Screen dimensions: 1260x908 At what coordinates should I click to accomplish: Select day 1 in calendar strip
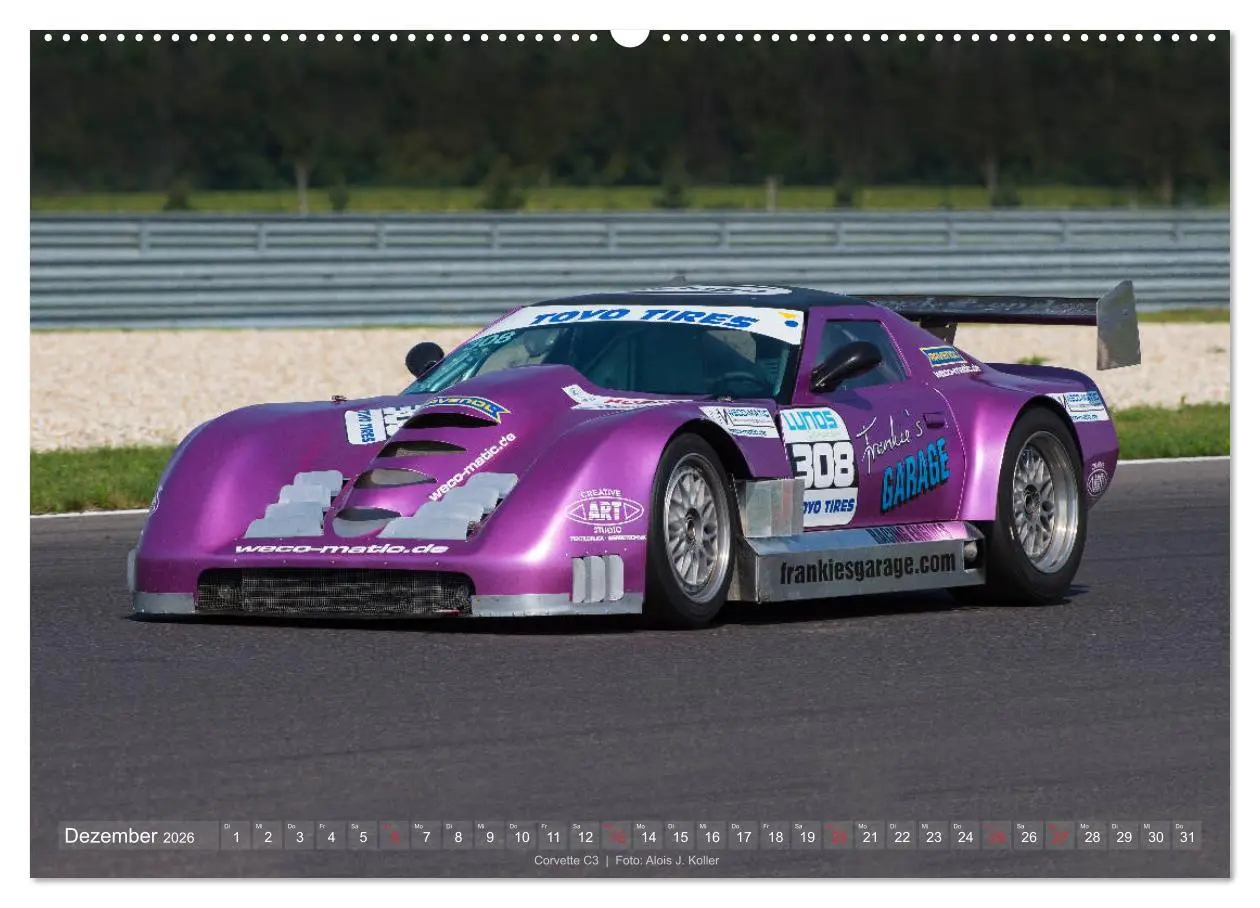[235, 836]
